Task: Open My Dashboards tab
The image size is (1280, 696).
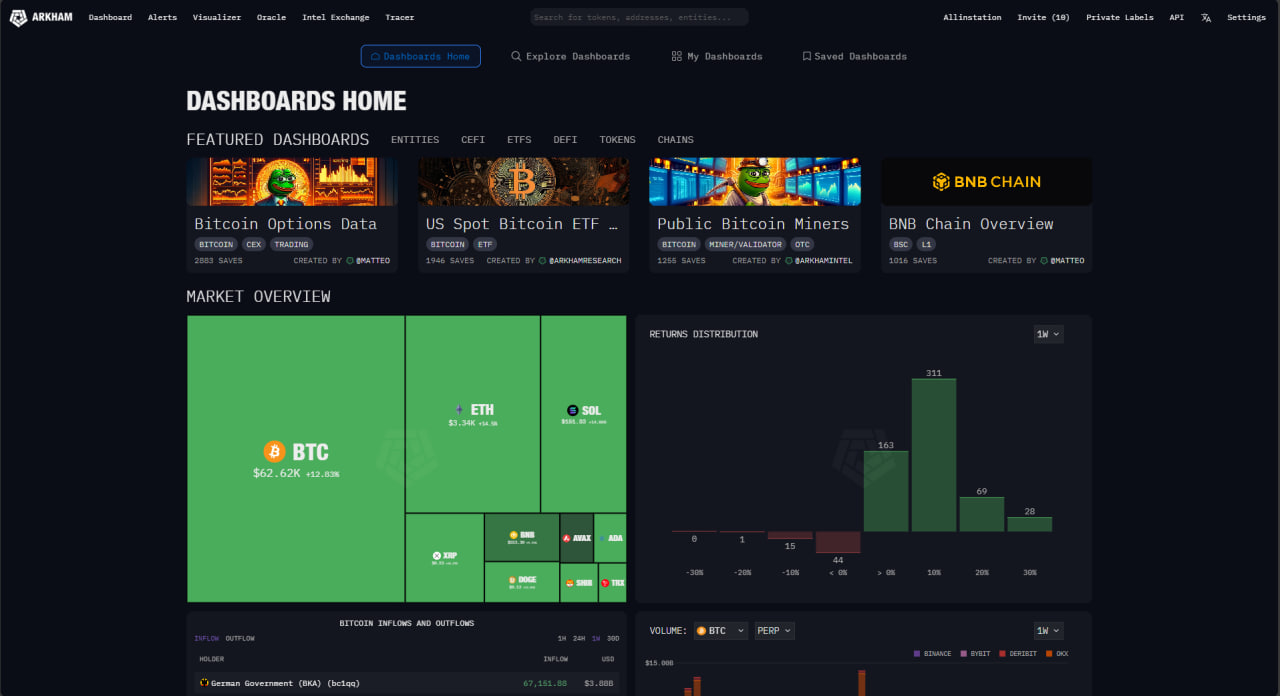Action: [x=717, y=56]
